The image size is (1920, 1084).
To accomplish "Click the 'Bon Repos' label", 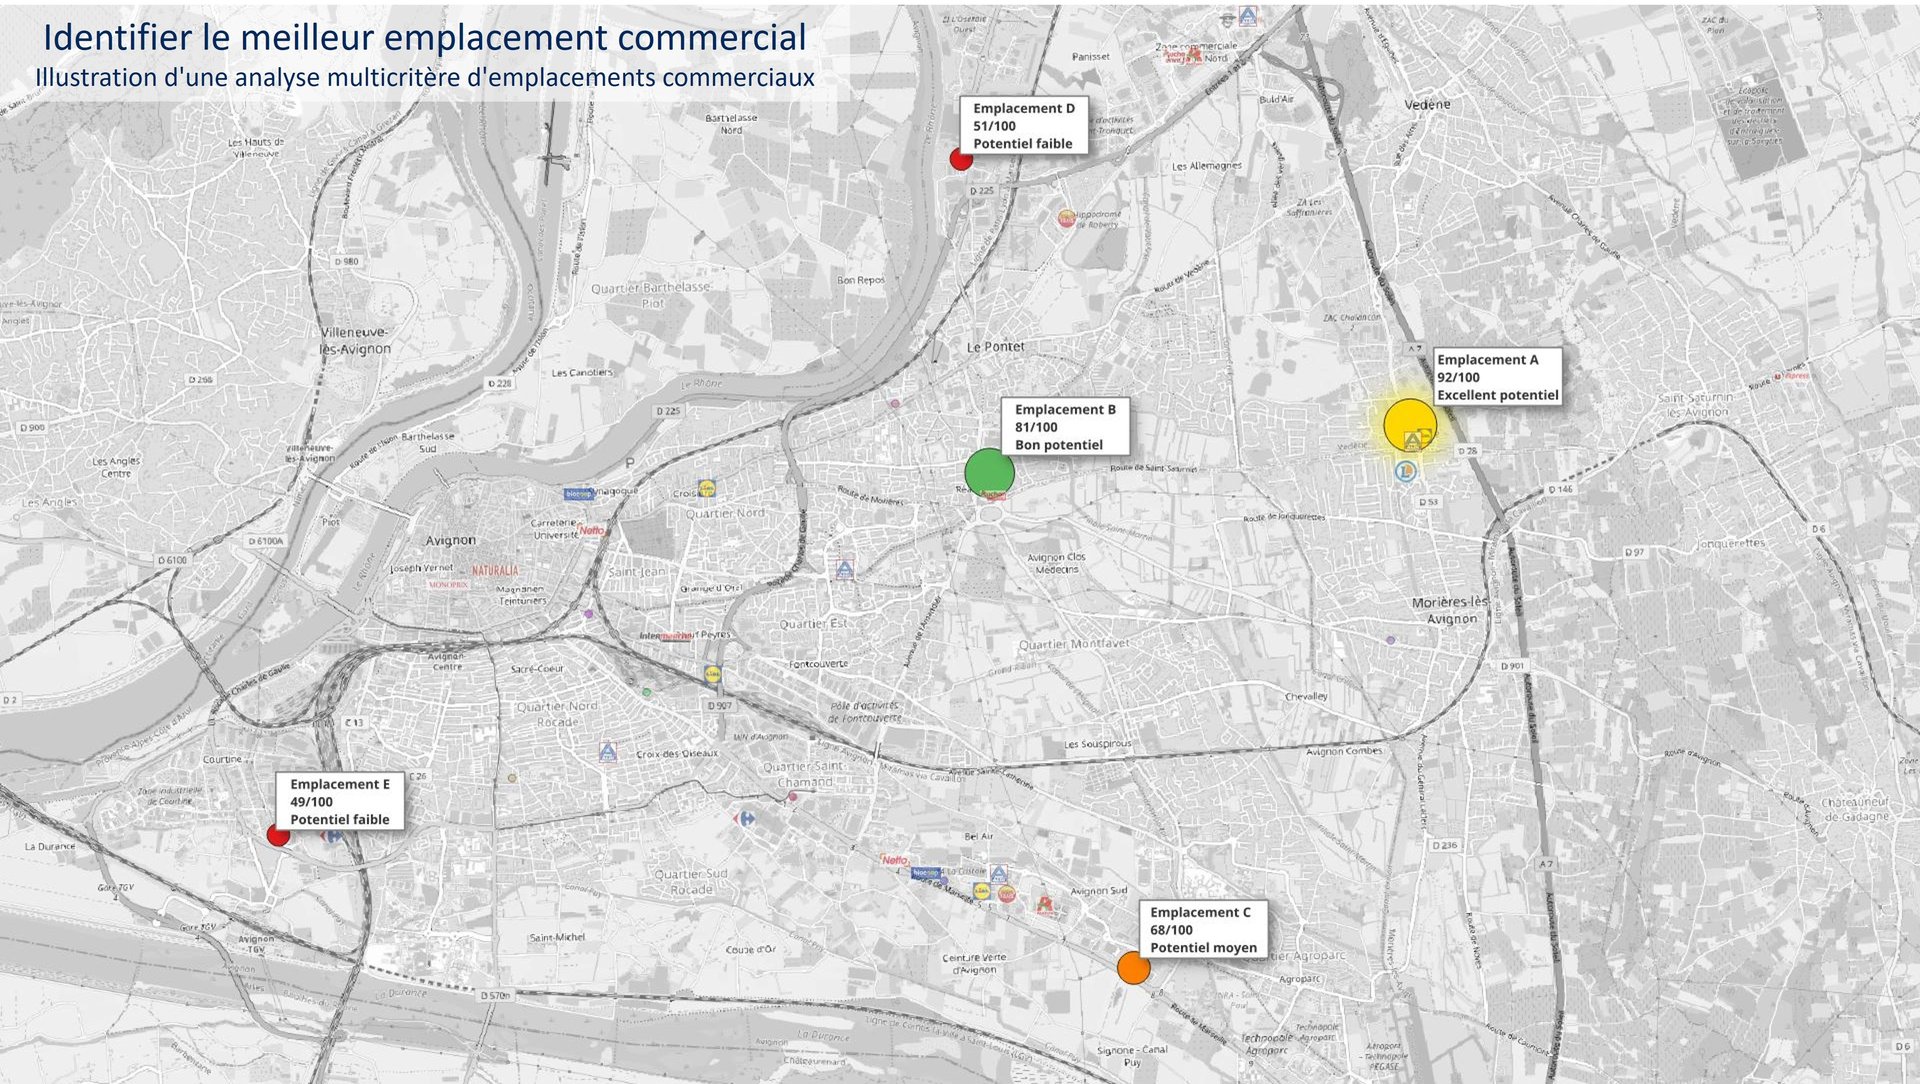I will [x=861, y=280].
